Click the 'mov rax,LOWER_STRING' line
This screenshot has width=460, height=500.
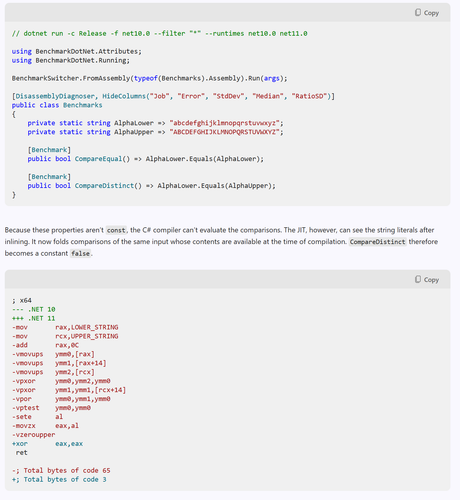click(65, 327)
